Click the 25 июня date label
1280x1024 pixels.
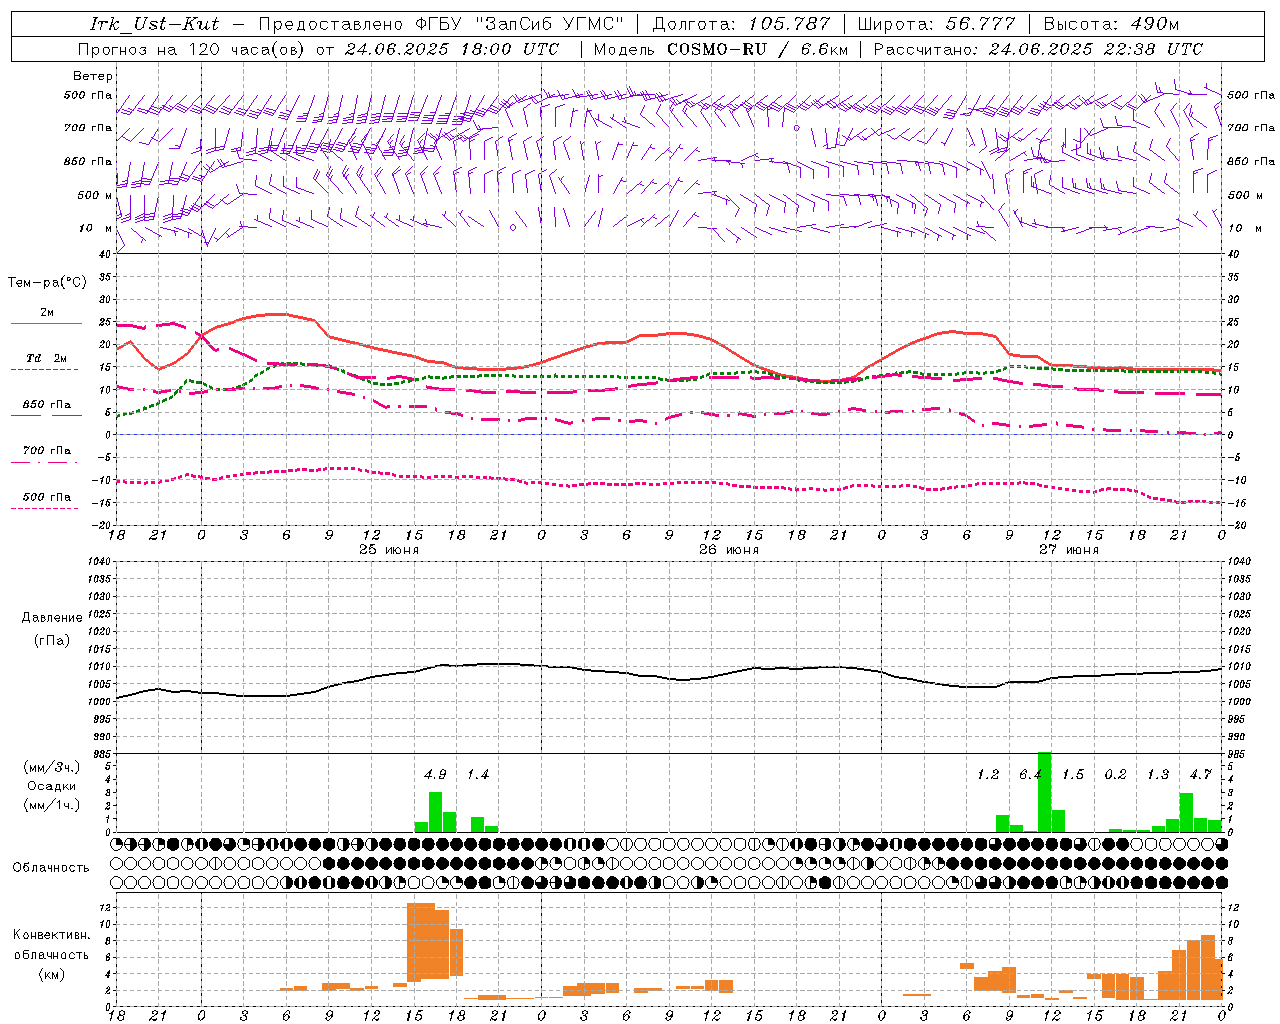pyautogui.click(x=389, y=550)
